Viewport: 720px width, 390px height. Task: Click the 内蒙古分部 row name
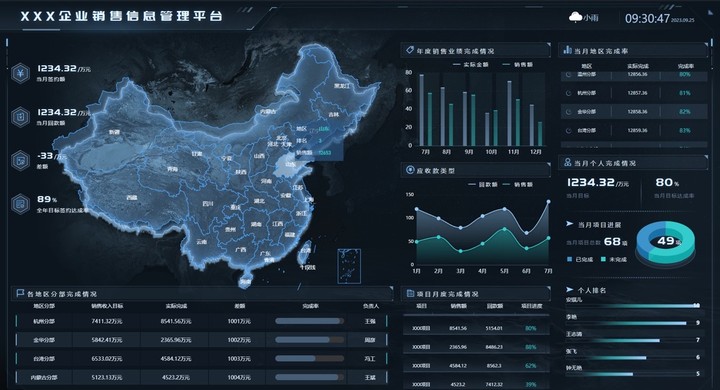pos(44,377)
